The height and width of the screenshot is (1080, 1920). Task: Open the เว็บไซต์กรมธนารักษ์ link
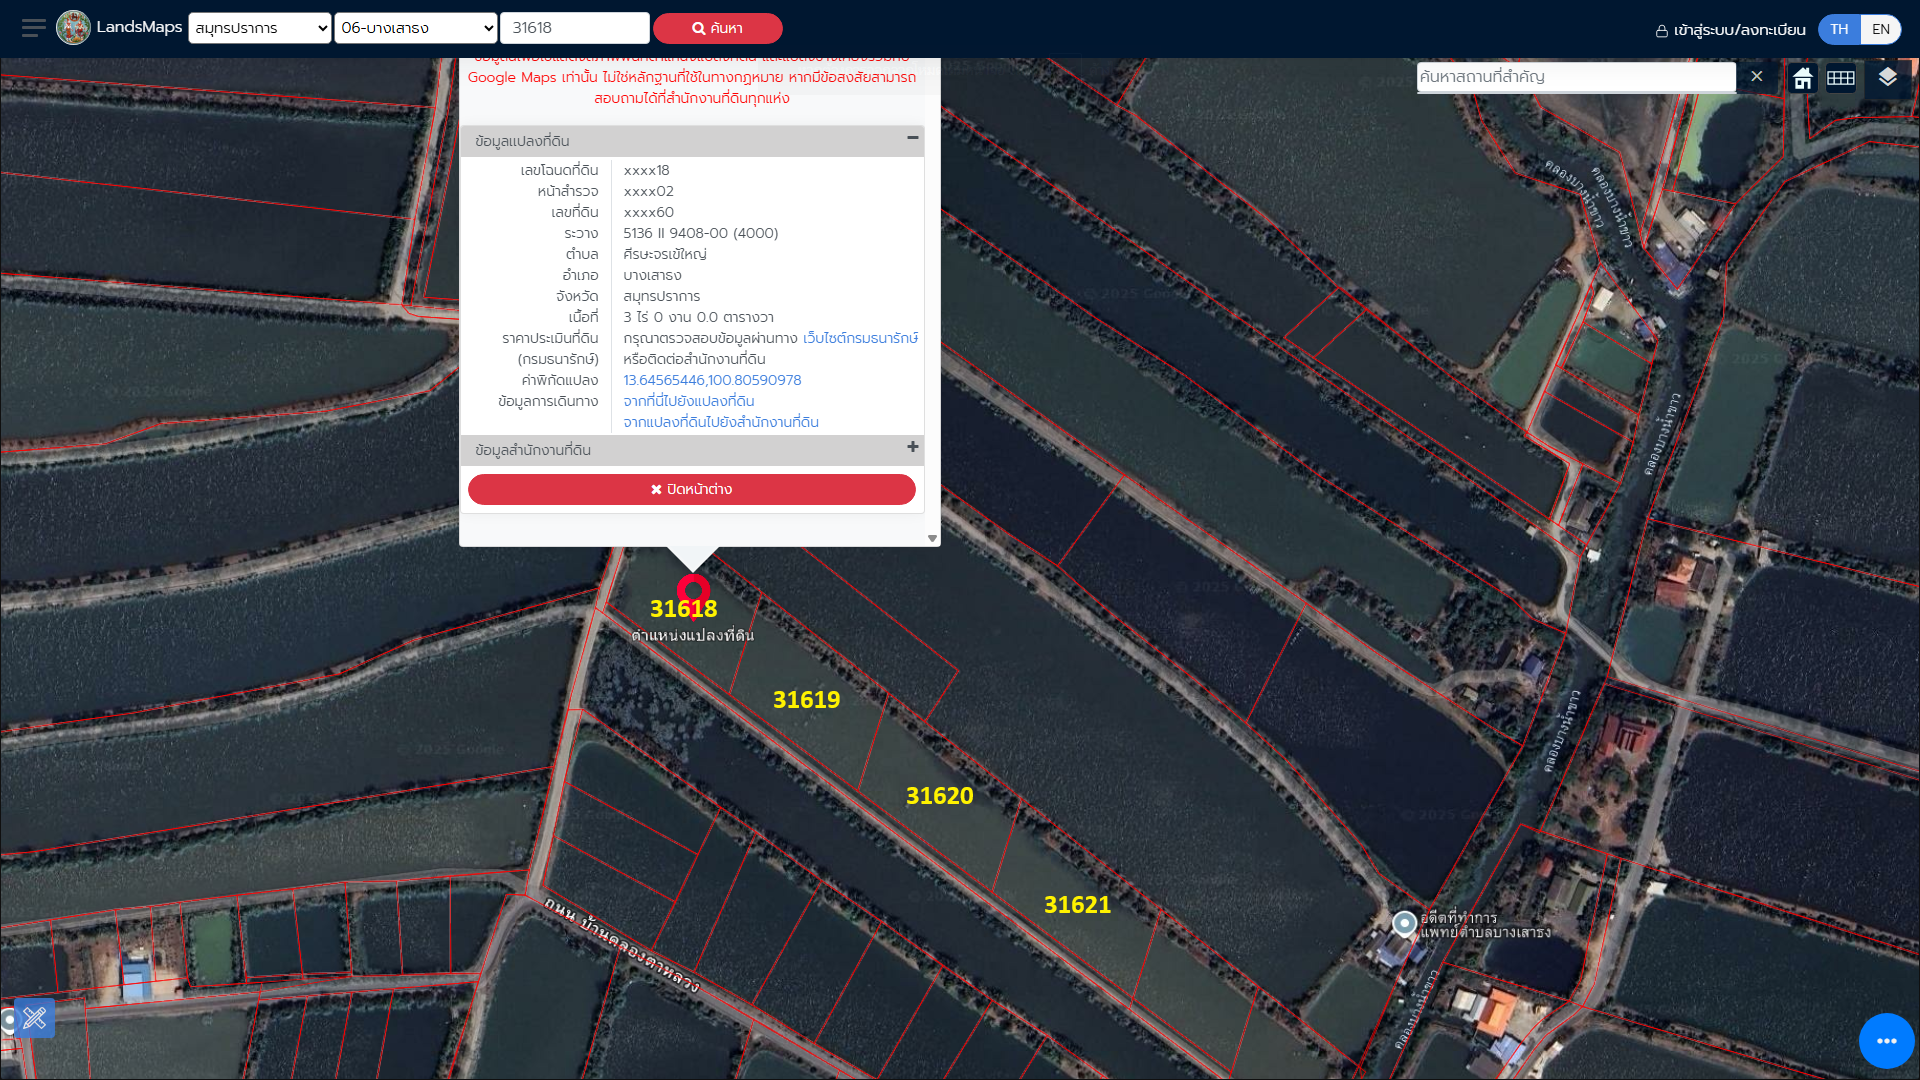pos(860,338)
